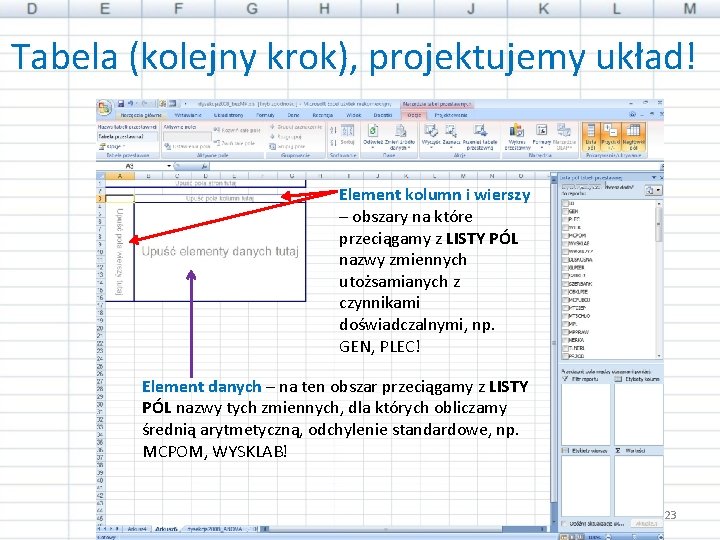The height and width of the screenshot is (540, 720).
Task: Click Upuść elementy danych tutaj area
Action: click(220, 252)
